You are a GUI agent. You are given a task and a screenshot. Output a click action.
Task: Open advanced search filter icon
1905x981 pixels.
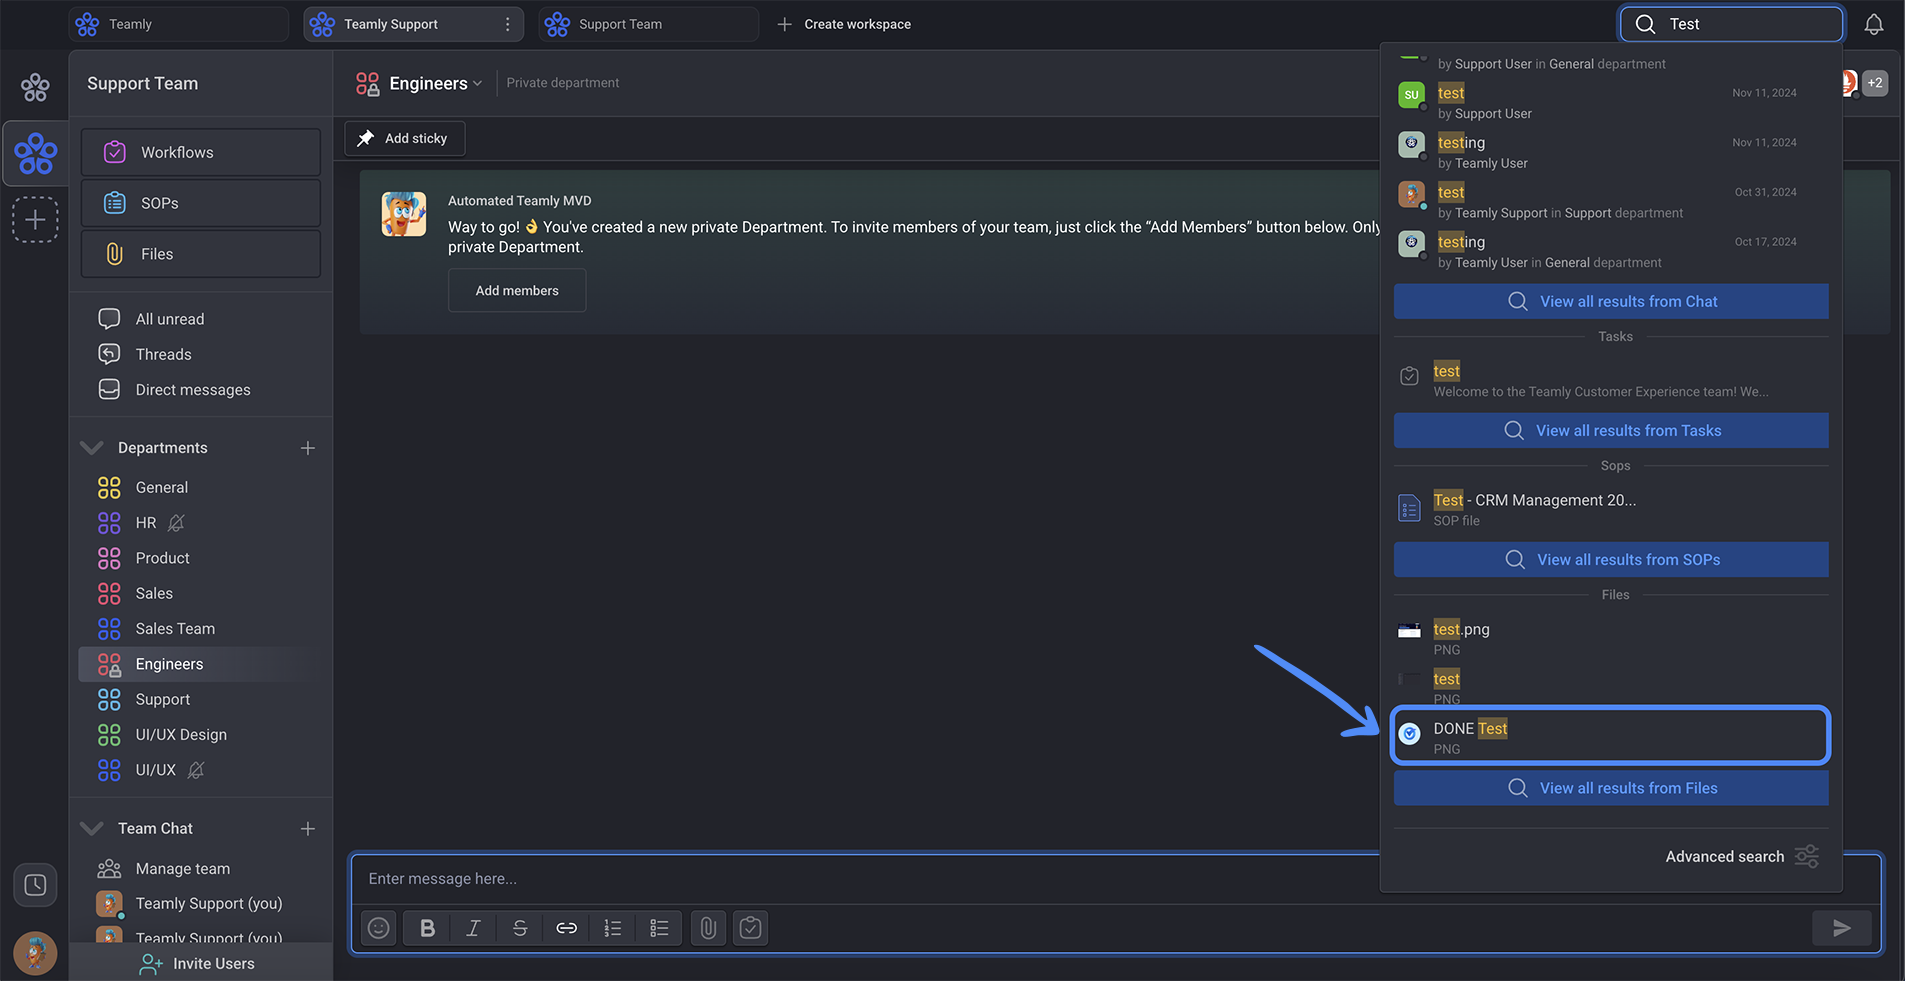coord(1807,856)
